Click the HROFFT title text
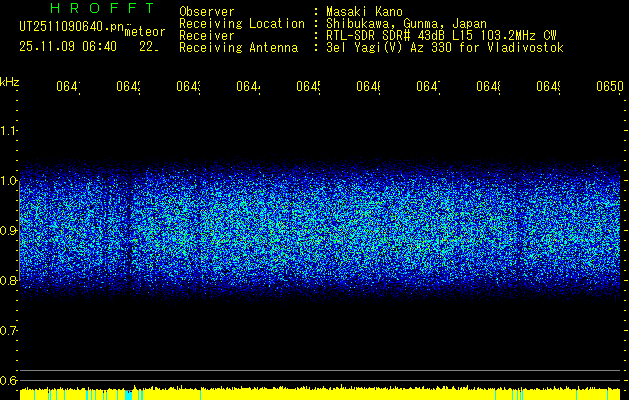629x400 pixels. 103,8
